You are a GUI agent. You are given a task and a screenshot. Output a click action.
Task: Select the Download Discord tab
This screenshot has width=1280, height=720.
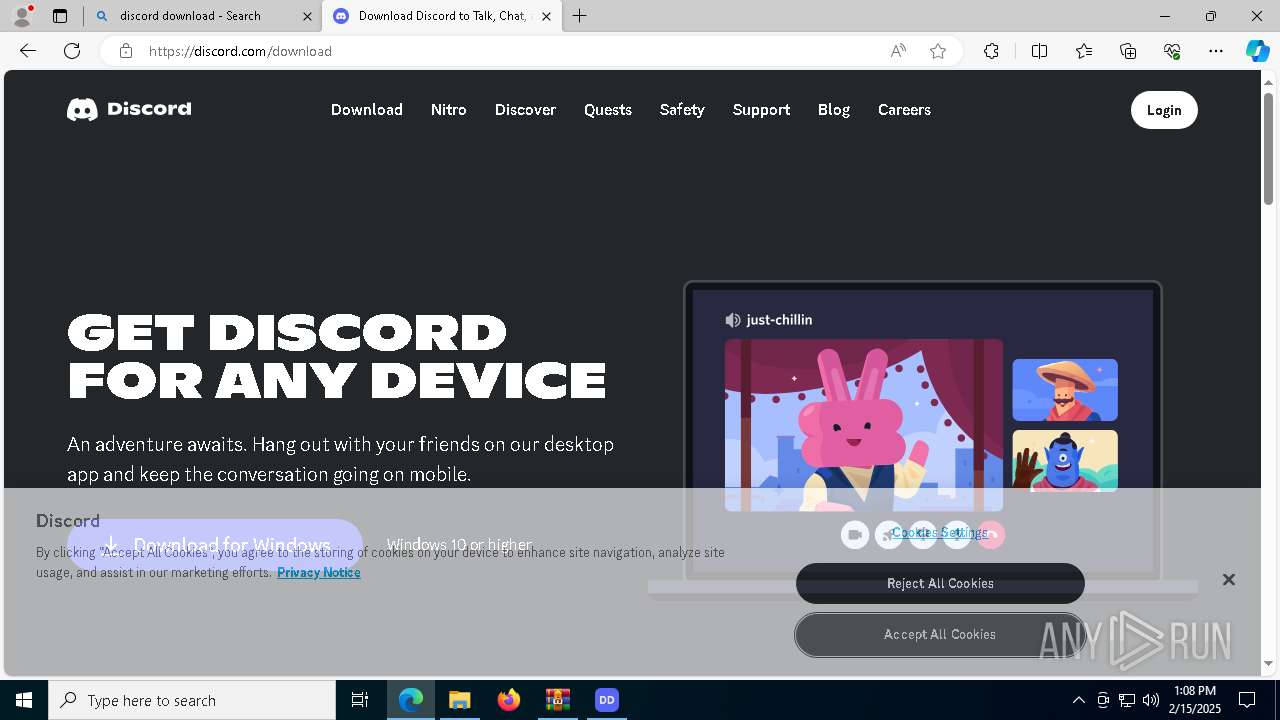coord(440,16)
